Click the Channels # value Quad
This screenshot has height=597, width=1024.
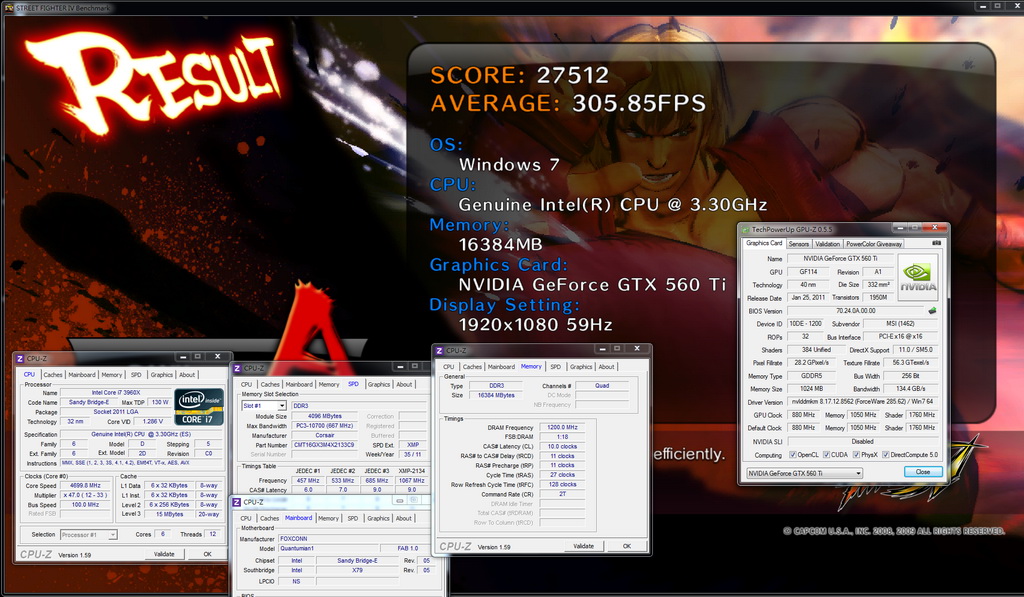click(601, 385)
